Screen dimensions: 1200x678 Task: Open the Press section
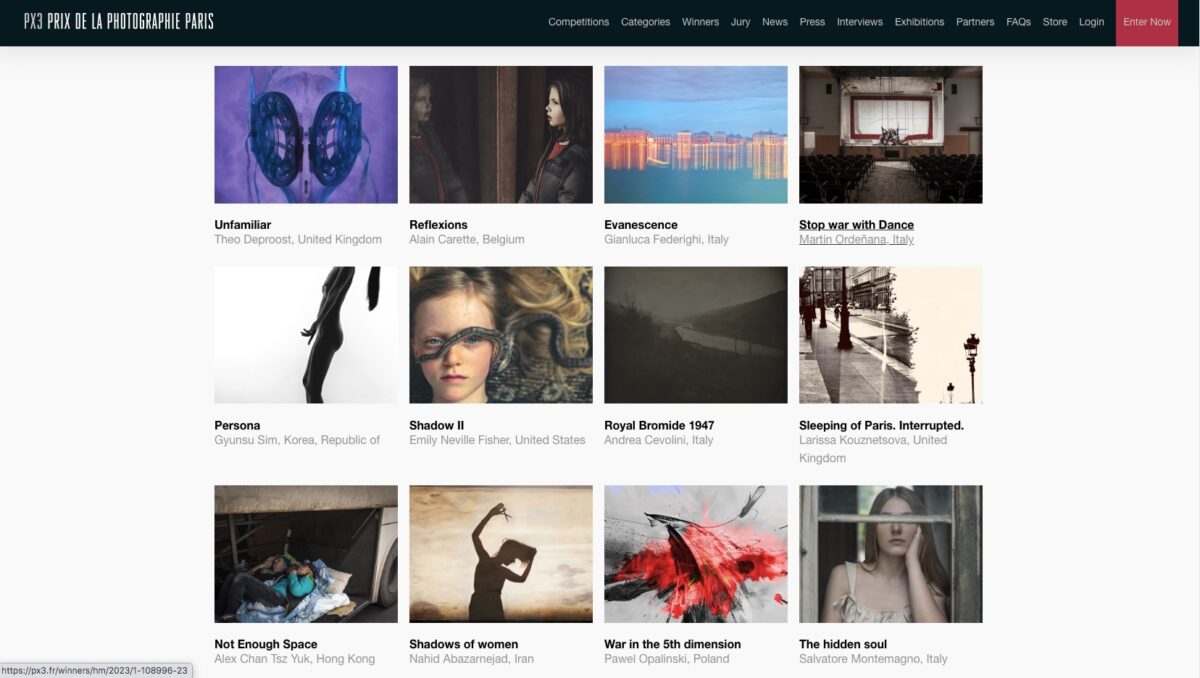point(812,22)
